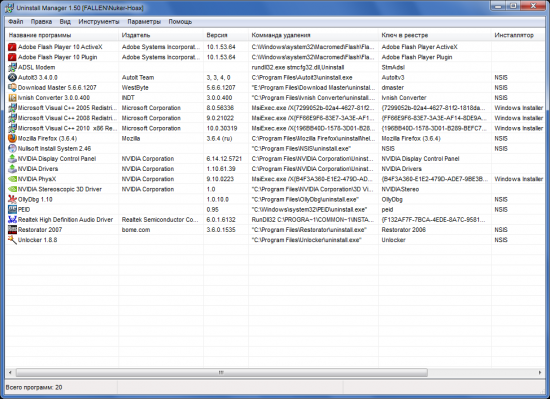
Task: Click the Ivnish Converter icon
Action: coord(12,98)
